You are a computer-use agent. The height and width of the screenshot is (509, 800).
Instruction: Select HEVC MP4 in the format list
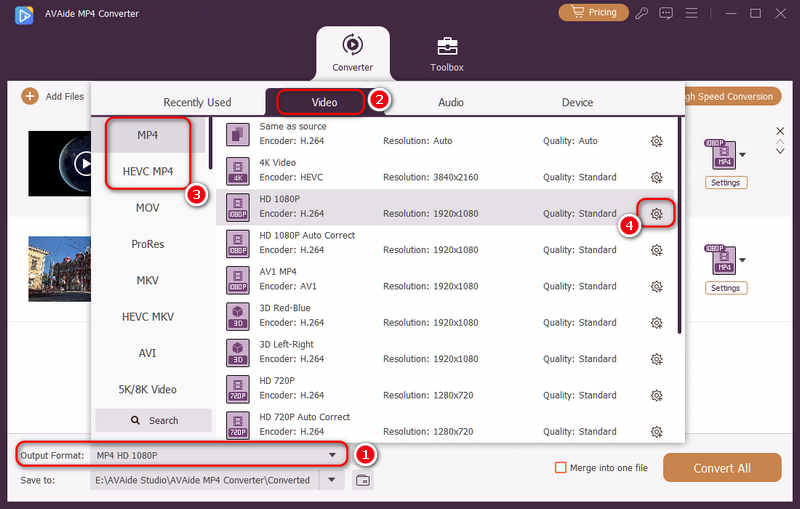(x=147, y=171)
